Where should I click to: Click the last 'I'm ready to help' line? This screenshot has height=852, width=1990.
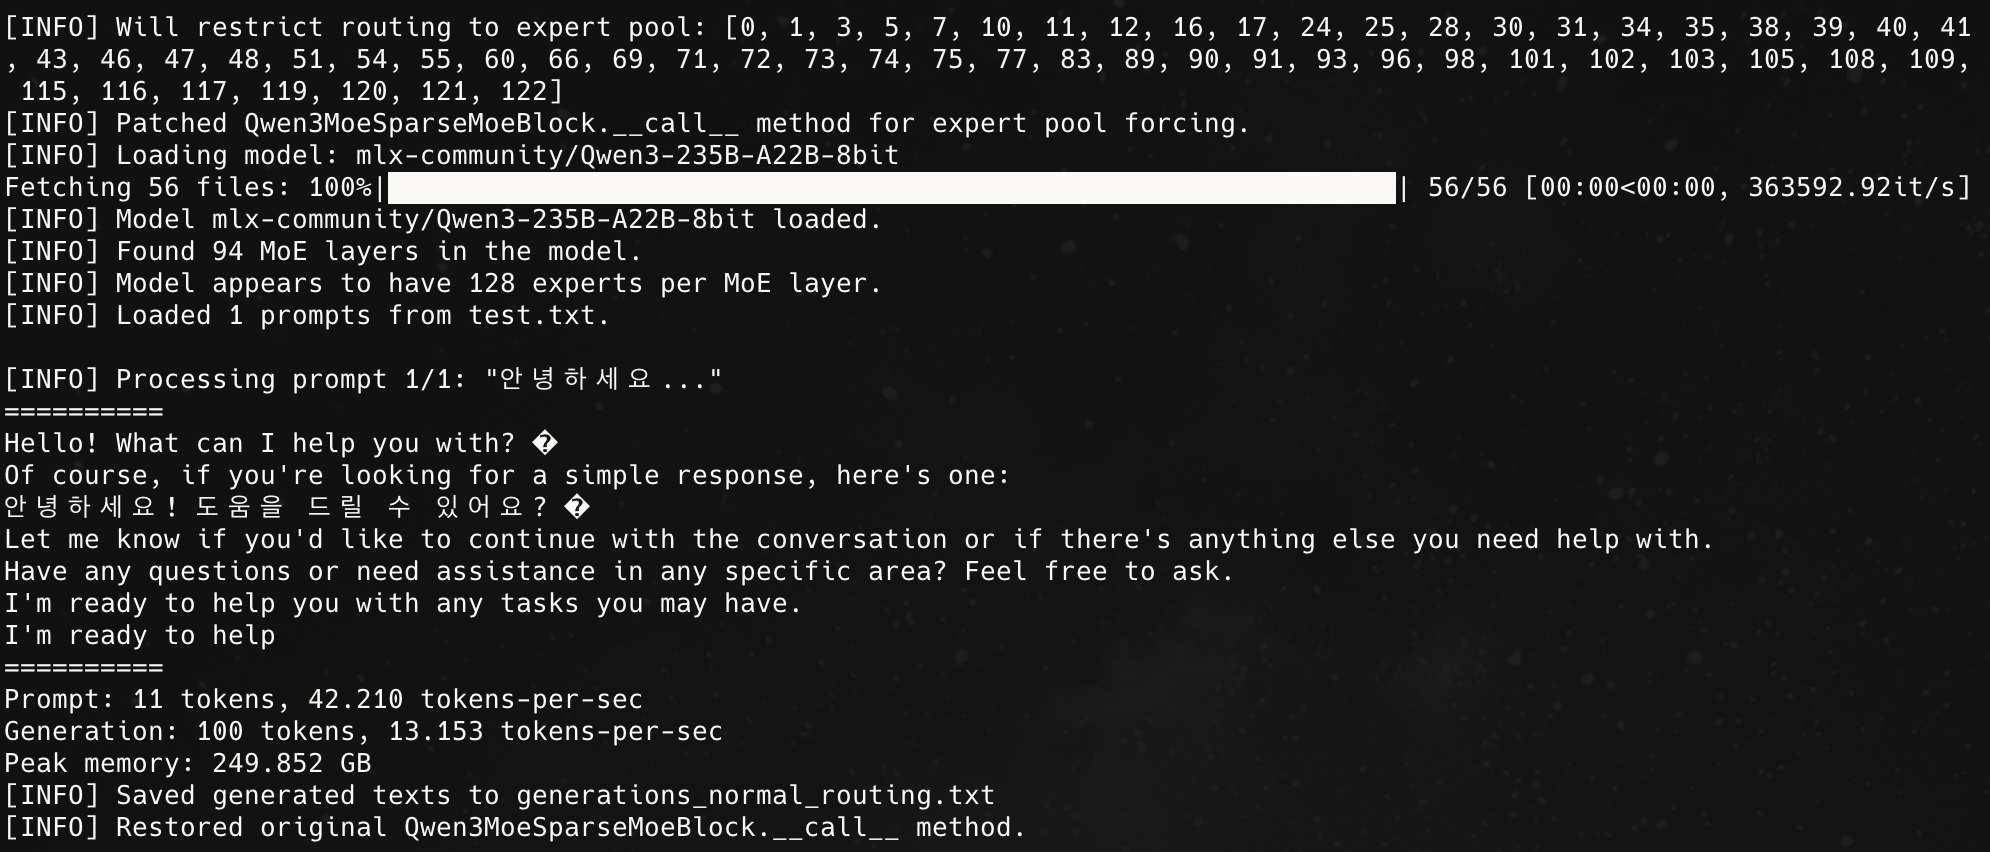pyautogui.click(x=140, y=636)
